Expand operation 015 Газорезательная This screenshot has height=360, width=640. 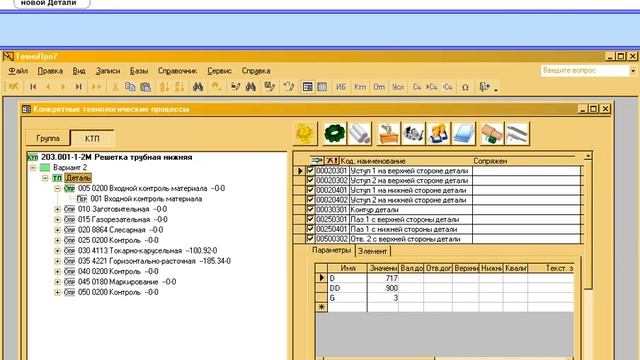[x=58, y=219]
